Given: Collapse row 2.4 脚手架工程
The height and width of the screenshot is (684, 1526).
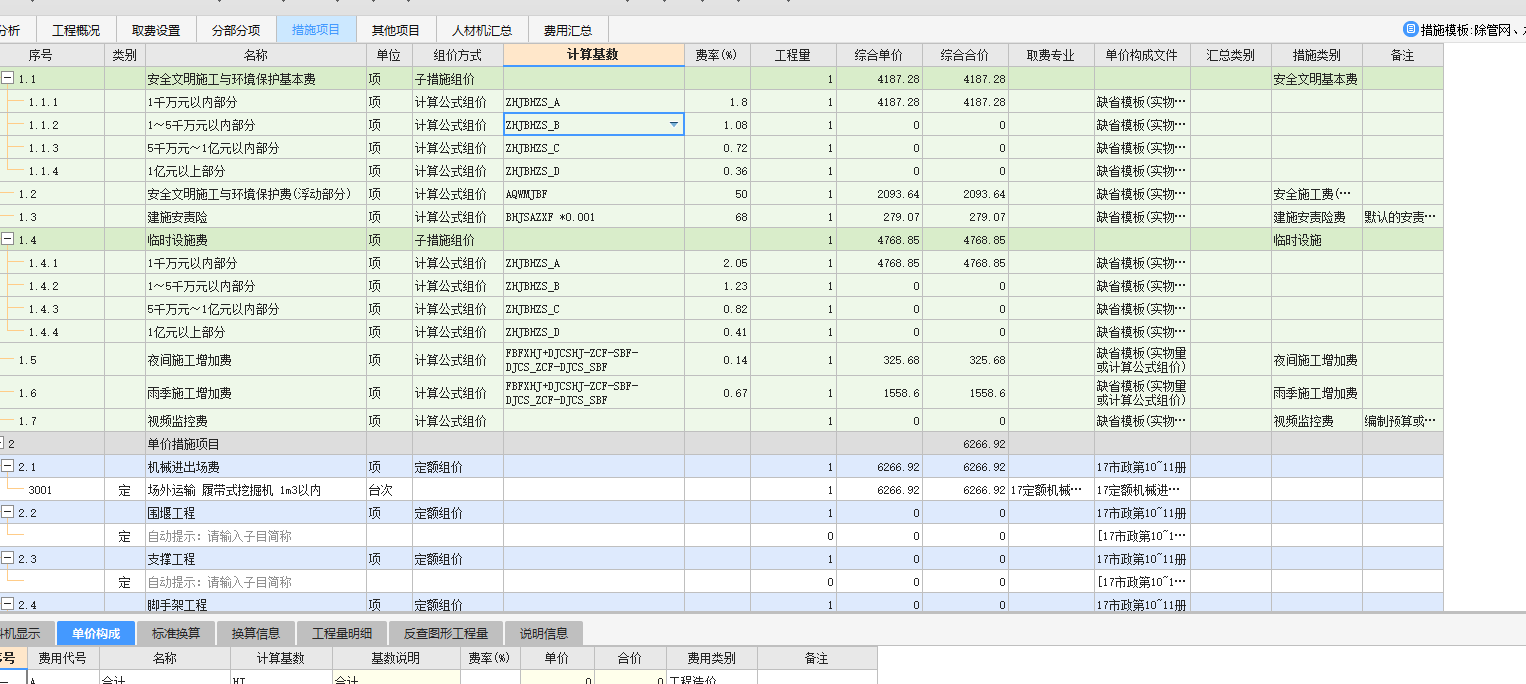Looking at the screenshot, I should click(x=7, y=604).
